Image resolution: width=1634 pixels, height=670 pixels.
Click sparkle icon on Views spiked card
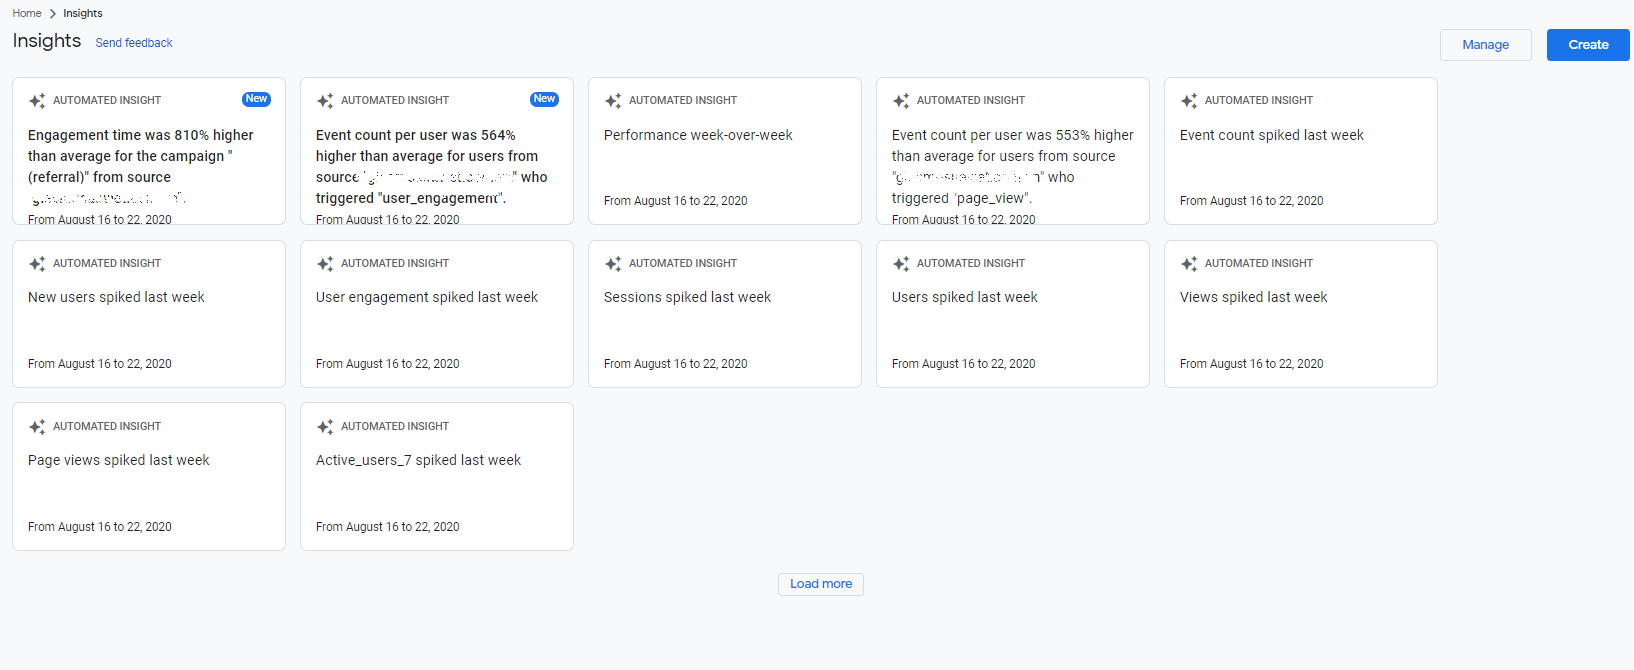pos(1189,264)
